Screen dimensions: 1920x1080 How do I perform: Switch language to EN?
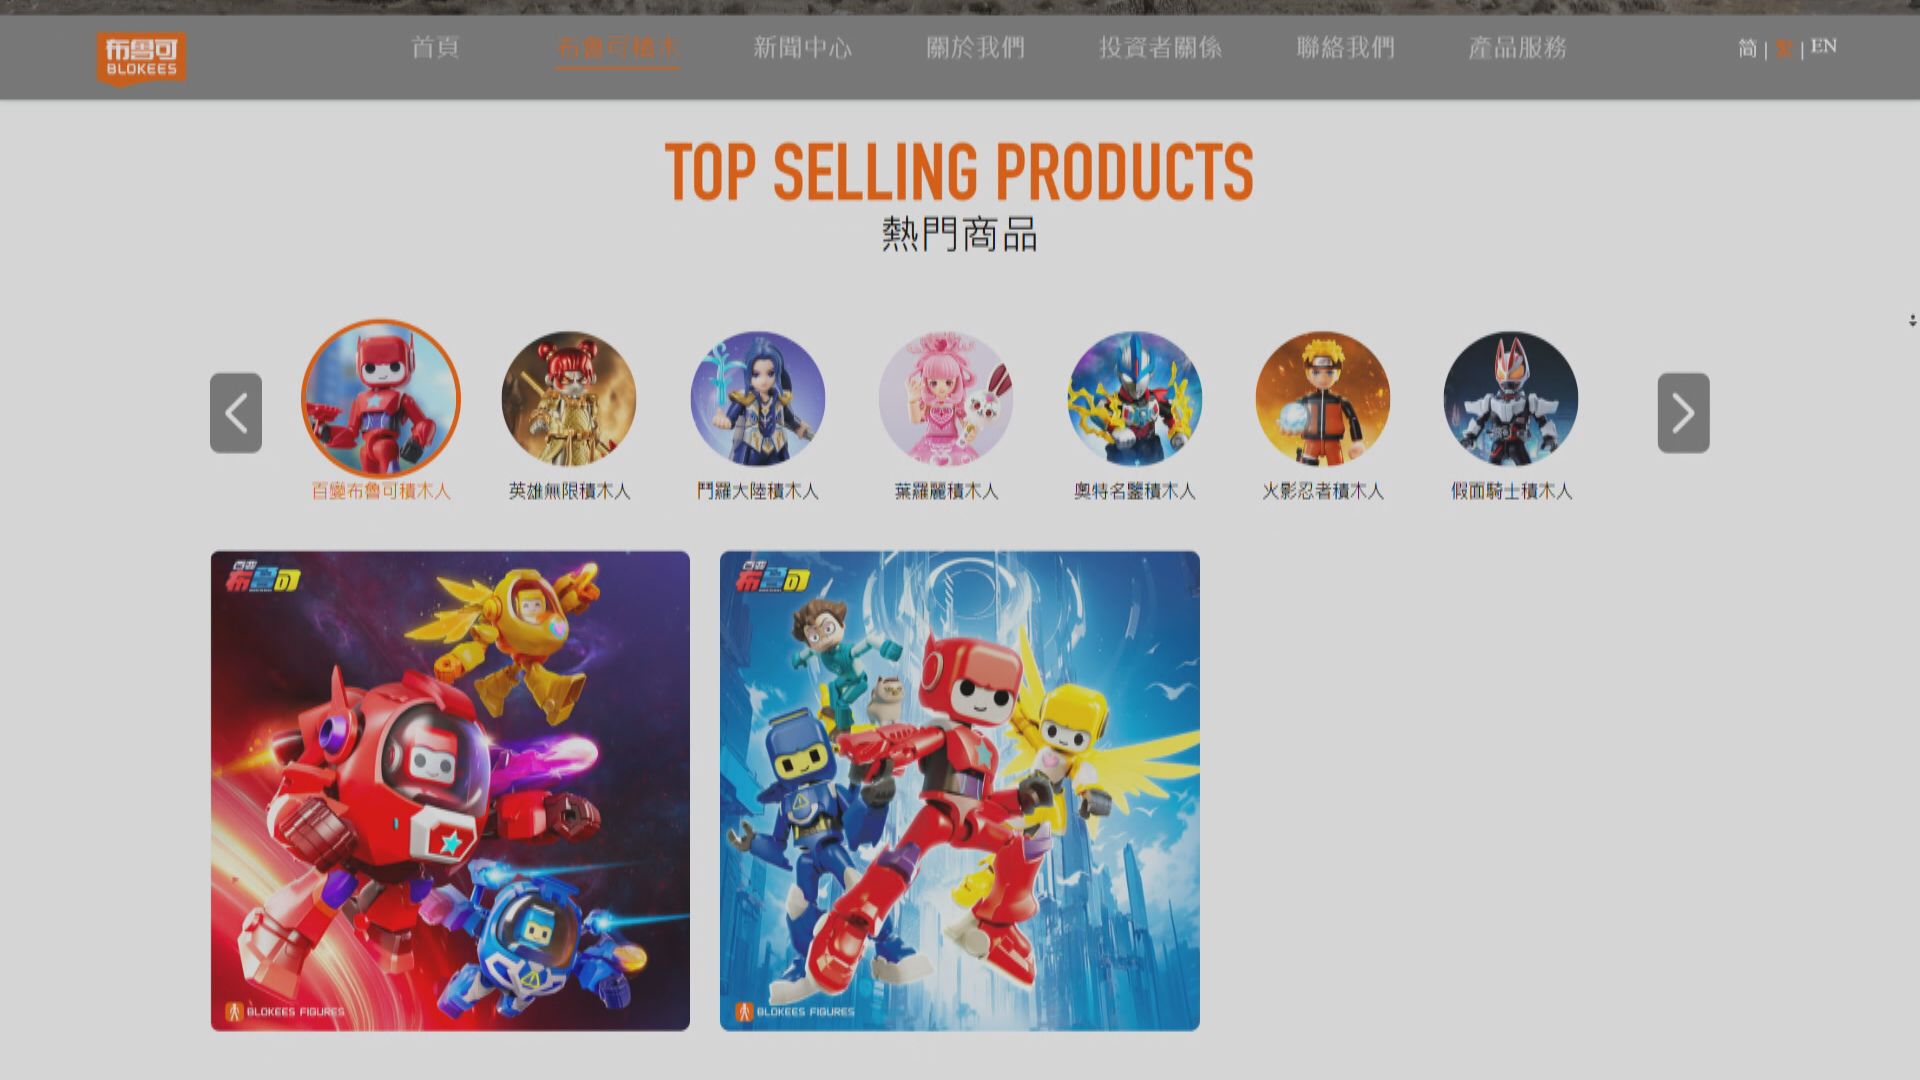[1823, 46]
